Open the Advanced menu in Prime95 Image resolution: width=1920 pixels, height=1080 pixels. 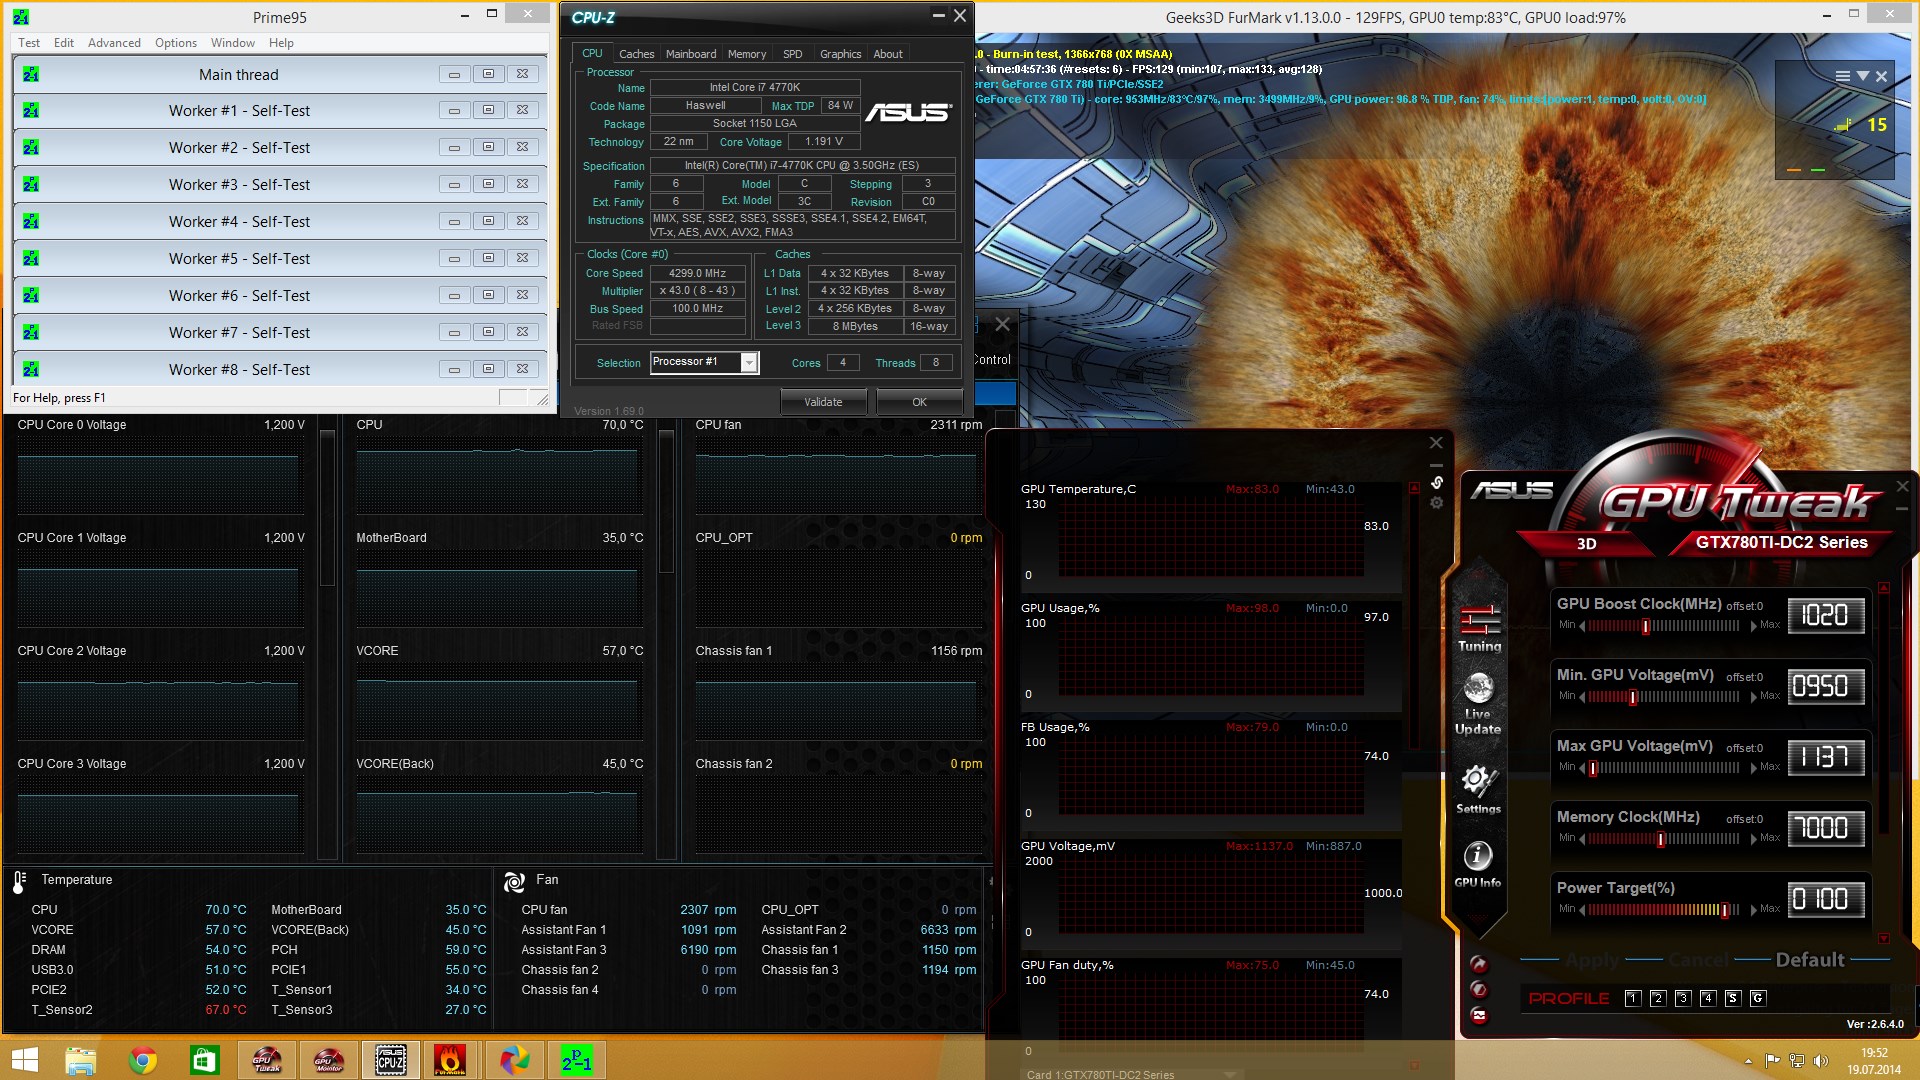(114, 43)
